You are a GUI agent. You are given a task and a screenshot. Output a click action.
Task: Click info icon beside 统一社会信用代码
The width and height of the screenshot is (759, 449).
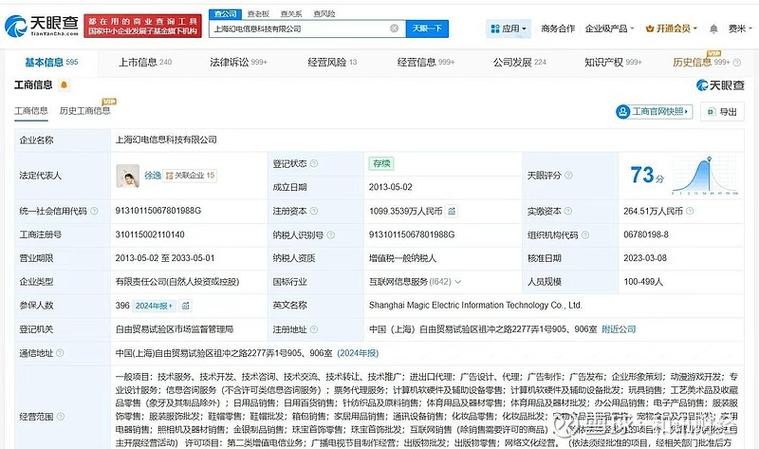[x=94, y=211]
